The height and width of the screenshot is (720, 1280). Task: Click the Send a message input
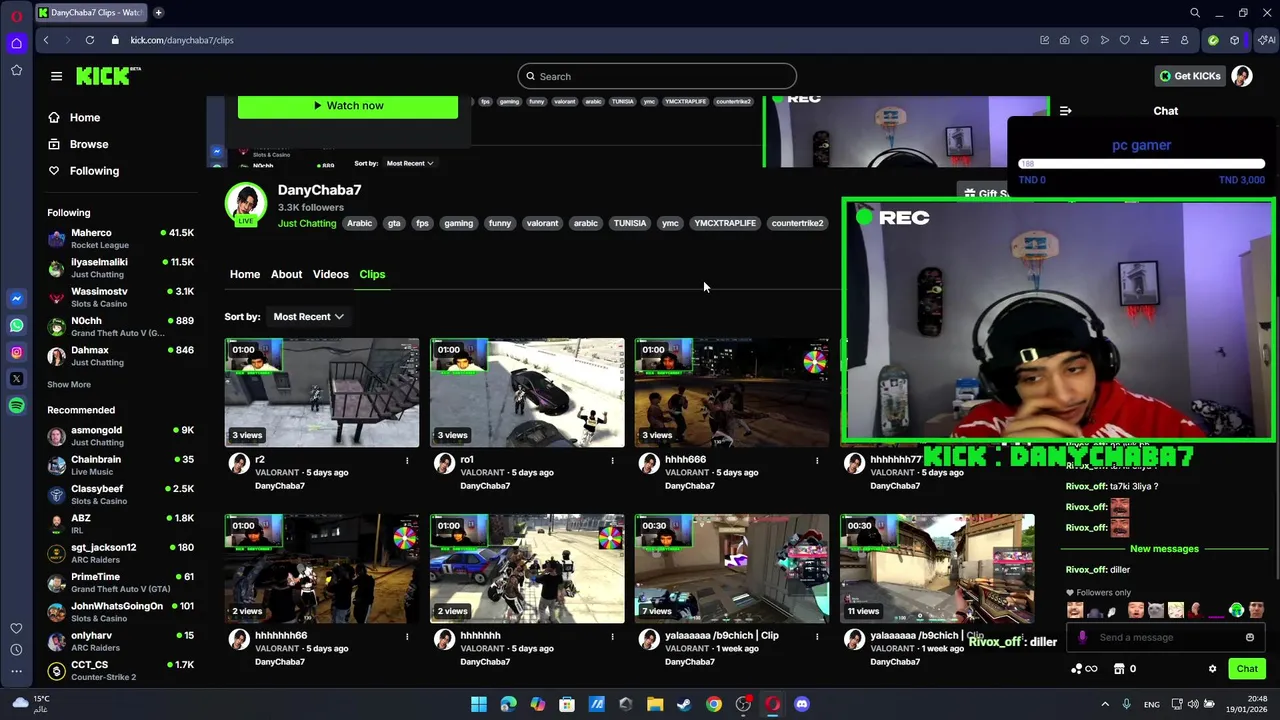click(x=1165, y=637)
